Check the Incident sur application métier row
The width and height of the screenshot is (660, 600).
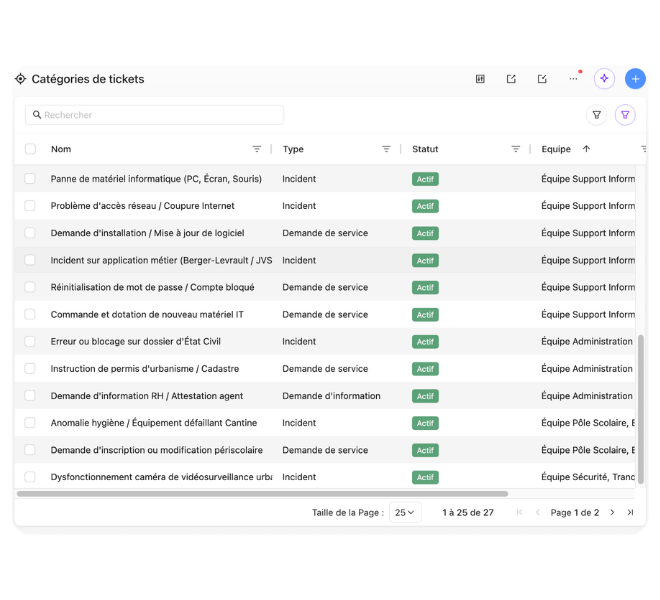(30, 260)
